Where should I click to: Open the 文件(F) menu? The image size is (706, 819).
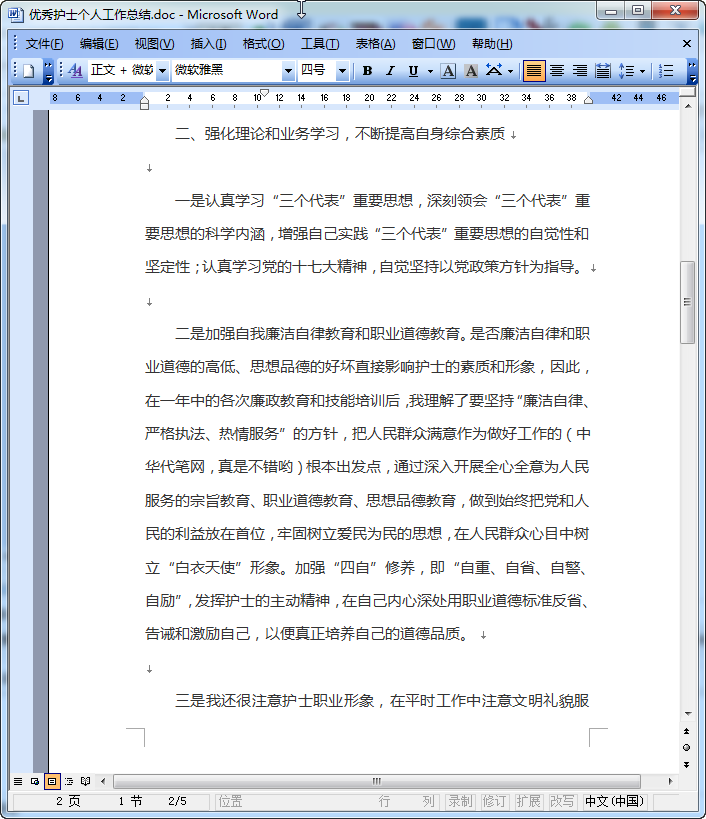pyautogui.click(x=44, y=44)
